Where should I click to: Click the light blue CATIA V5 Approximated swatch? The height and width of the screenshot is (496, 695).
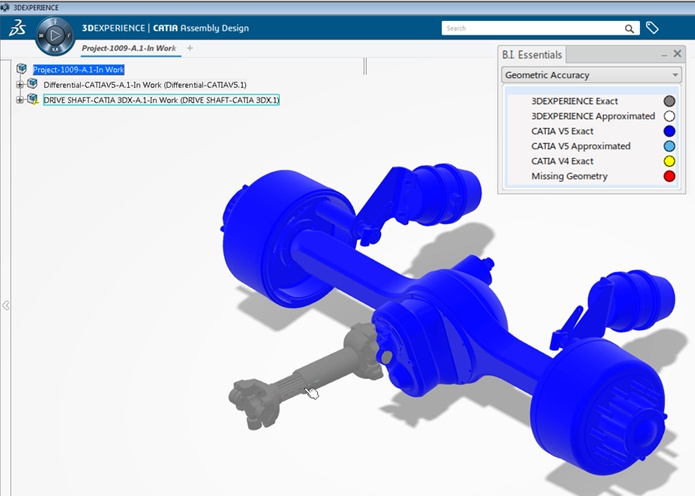[x=669, y=146]
